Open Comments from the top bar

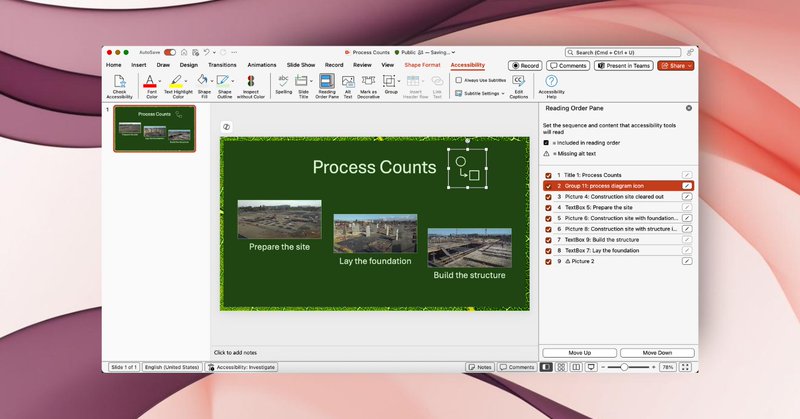pyautogui.click(x=568, y=65)
